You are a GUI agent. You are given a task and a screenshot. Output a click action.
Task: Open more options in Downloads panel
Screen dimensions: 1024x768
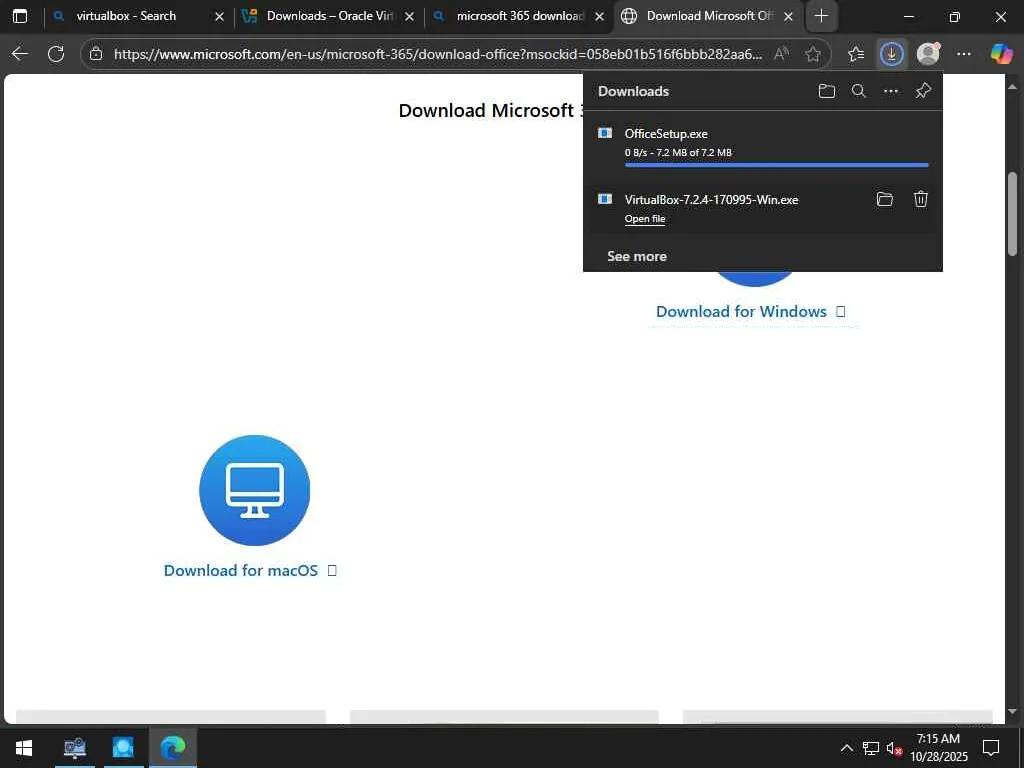[x=891, y=91]
